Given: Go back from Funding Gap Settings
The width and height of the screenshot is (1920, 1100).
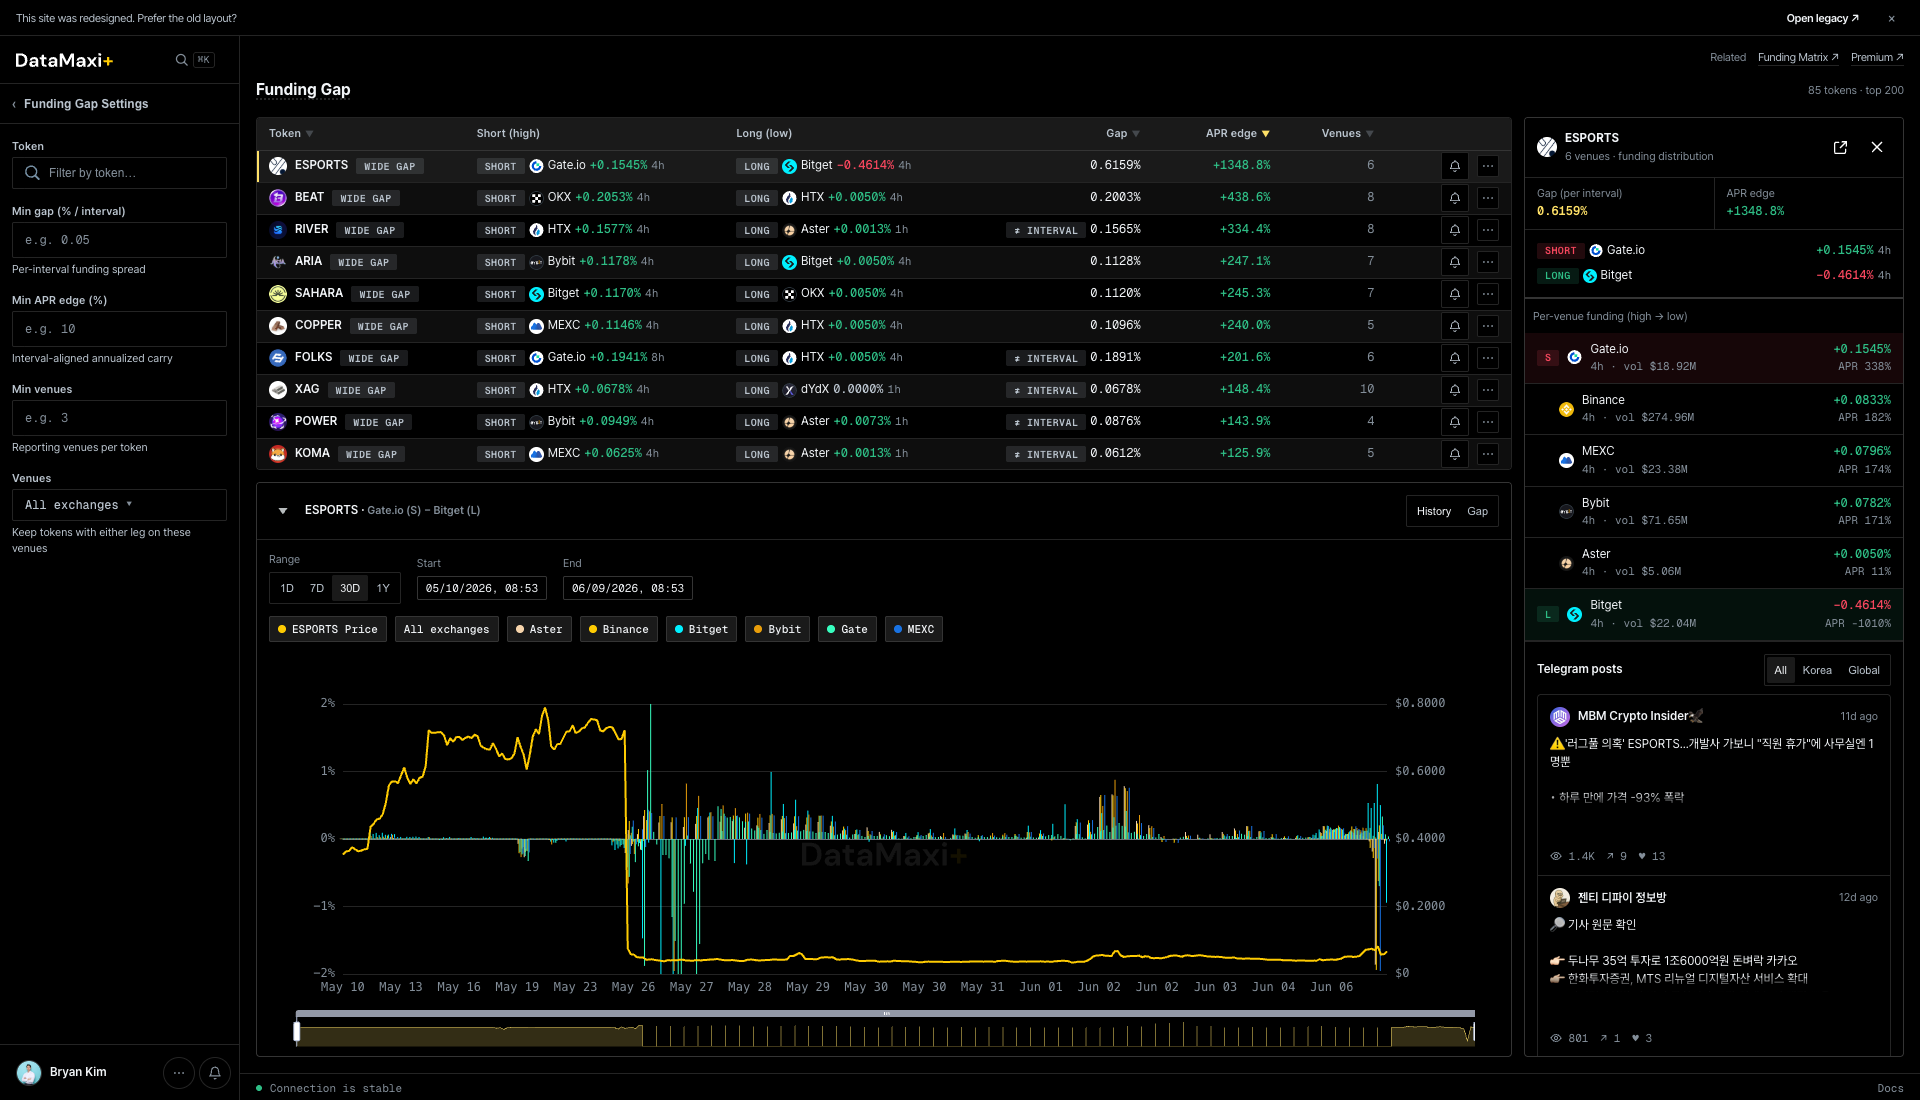Looking at the screenshot, I should [x=14, y=104].
